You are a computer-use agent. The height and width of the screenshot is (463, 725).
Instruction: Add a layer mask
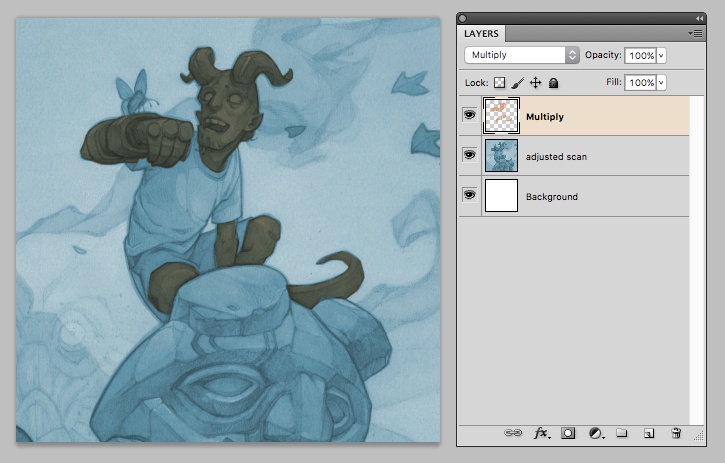click(x=568, y=433)
